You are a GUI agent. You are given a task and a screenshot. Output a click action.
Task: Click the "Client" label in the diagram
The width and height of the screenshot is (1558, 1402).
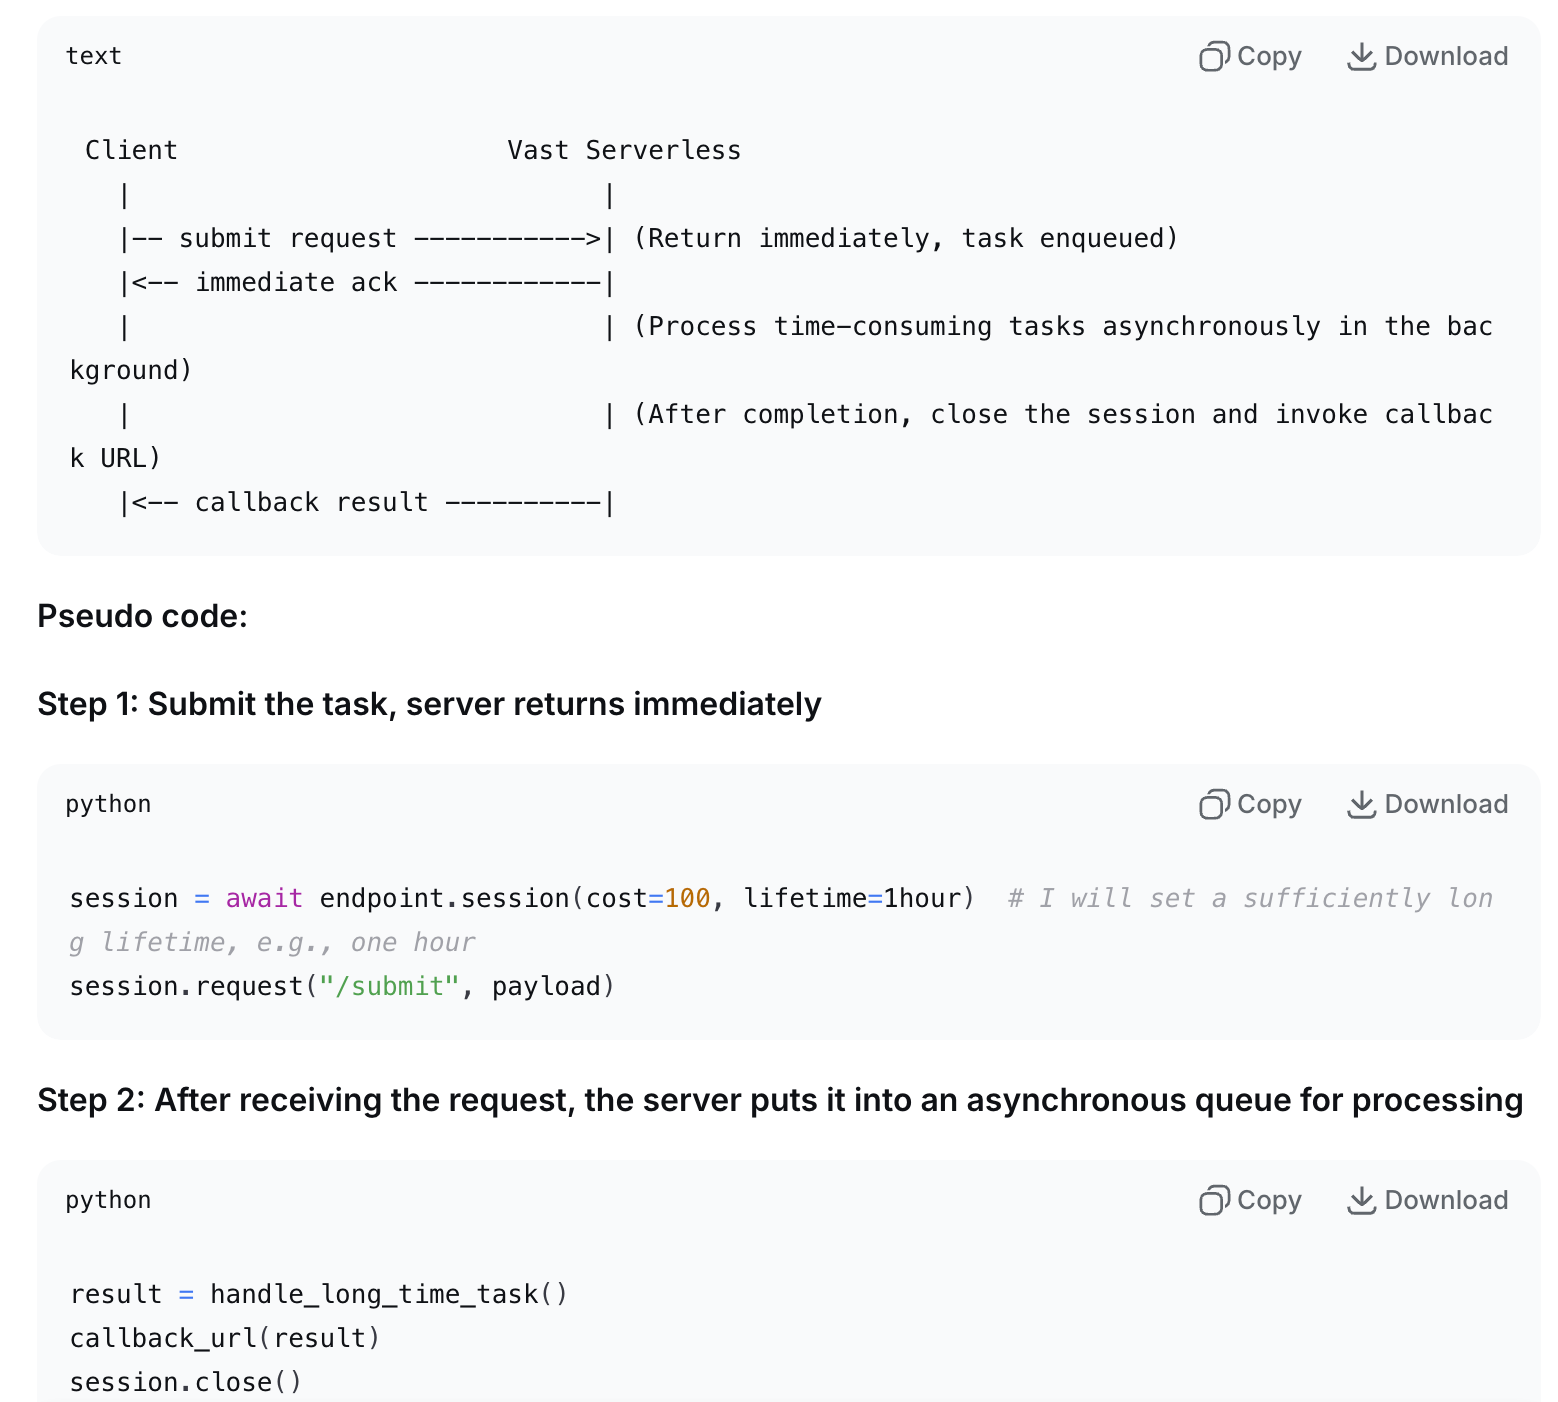(131, 151)
